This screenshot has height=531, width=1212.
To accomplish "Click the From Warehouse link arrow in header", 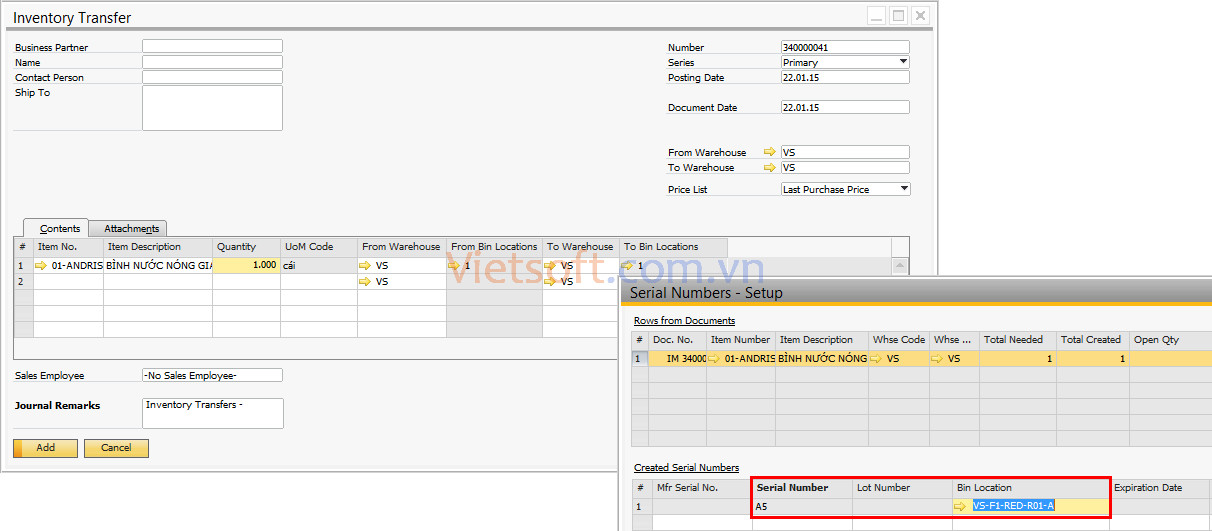I will pyautogui.click(x=769, y=153).
